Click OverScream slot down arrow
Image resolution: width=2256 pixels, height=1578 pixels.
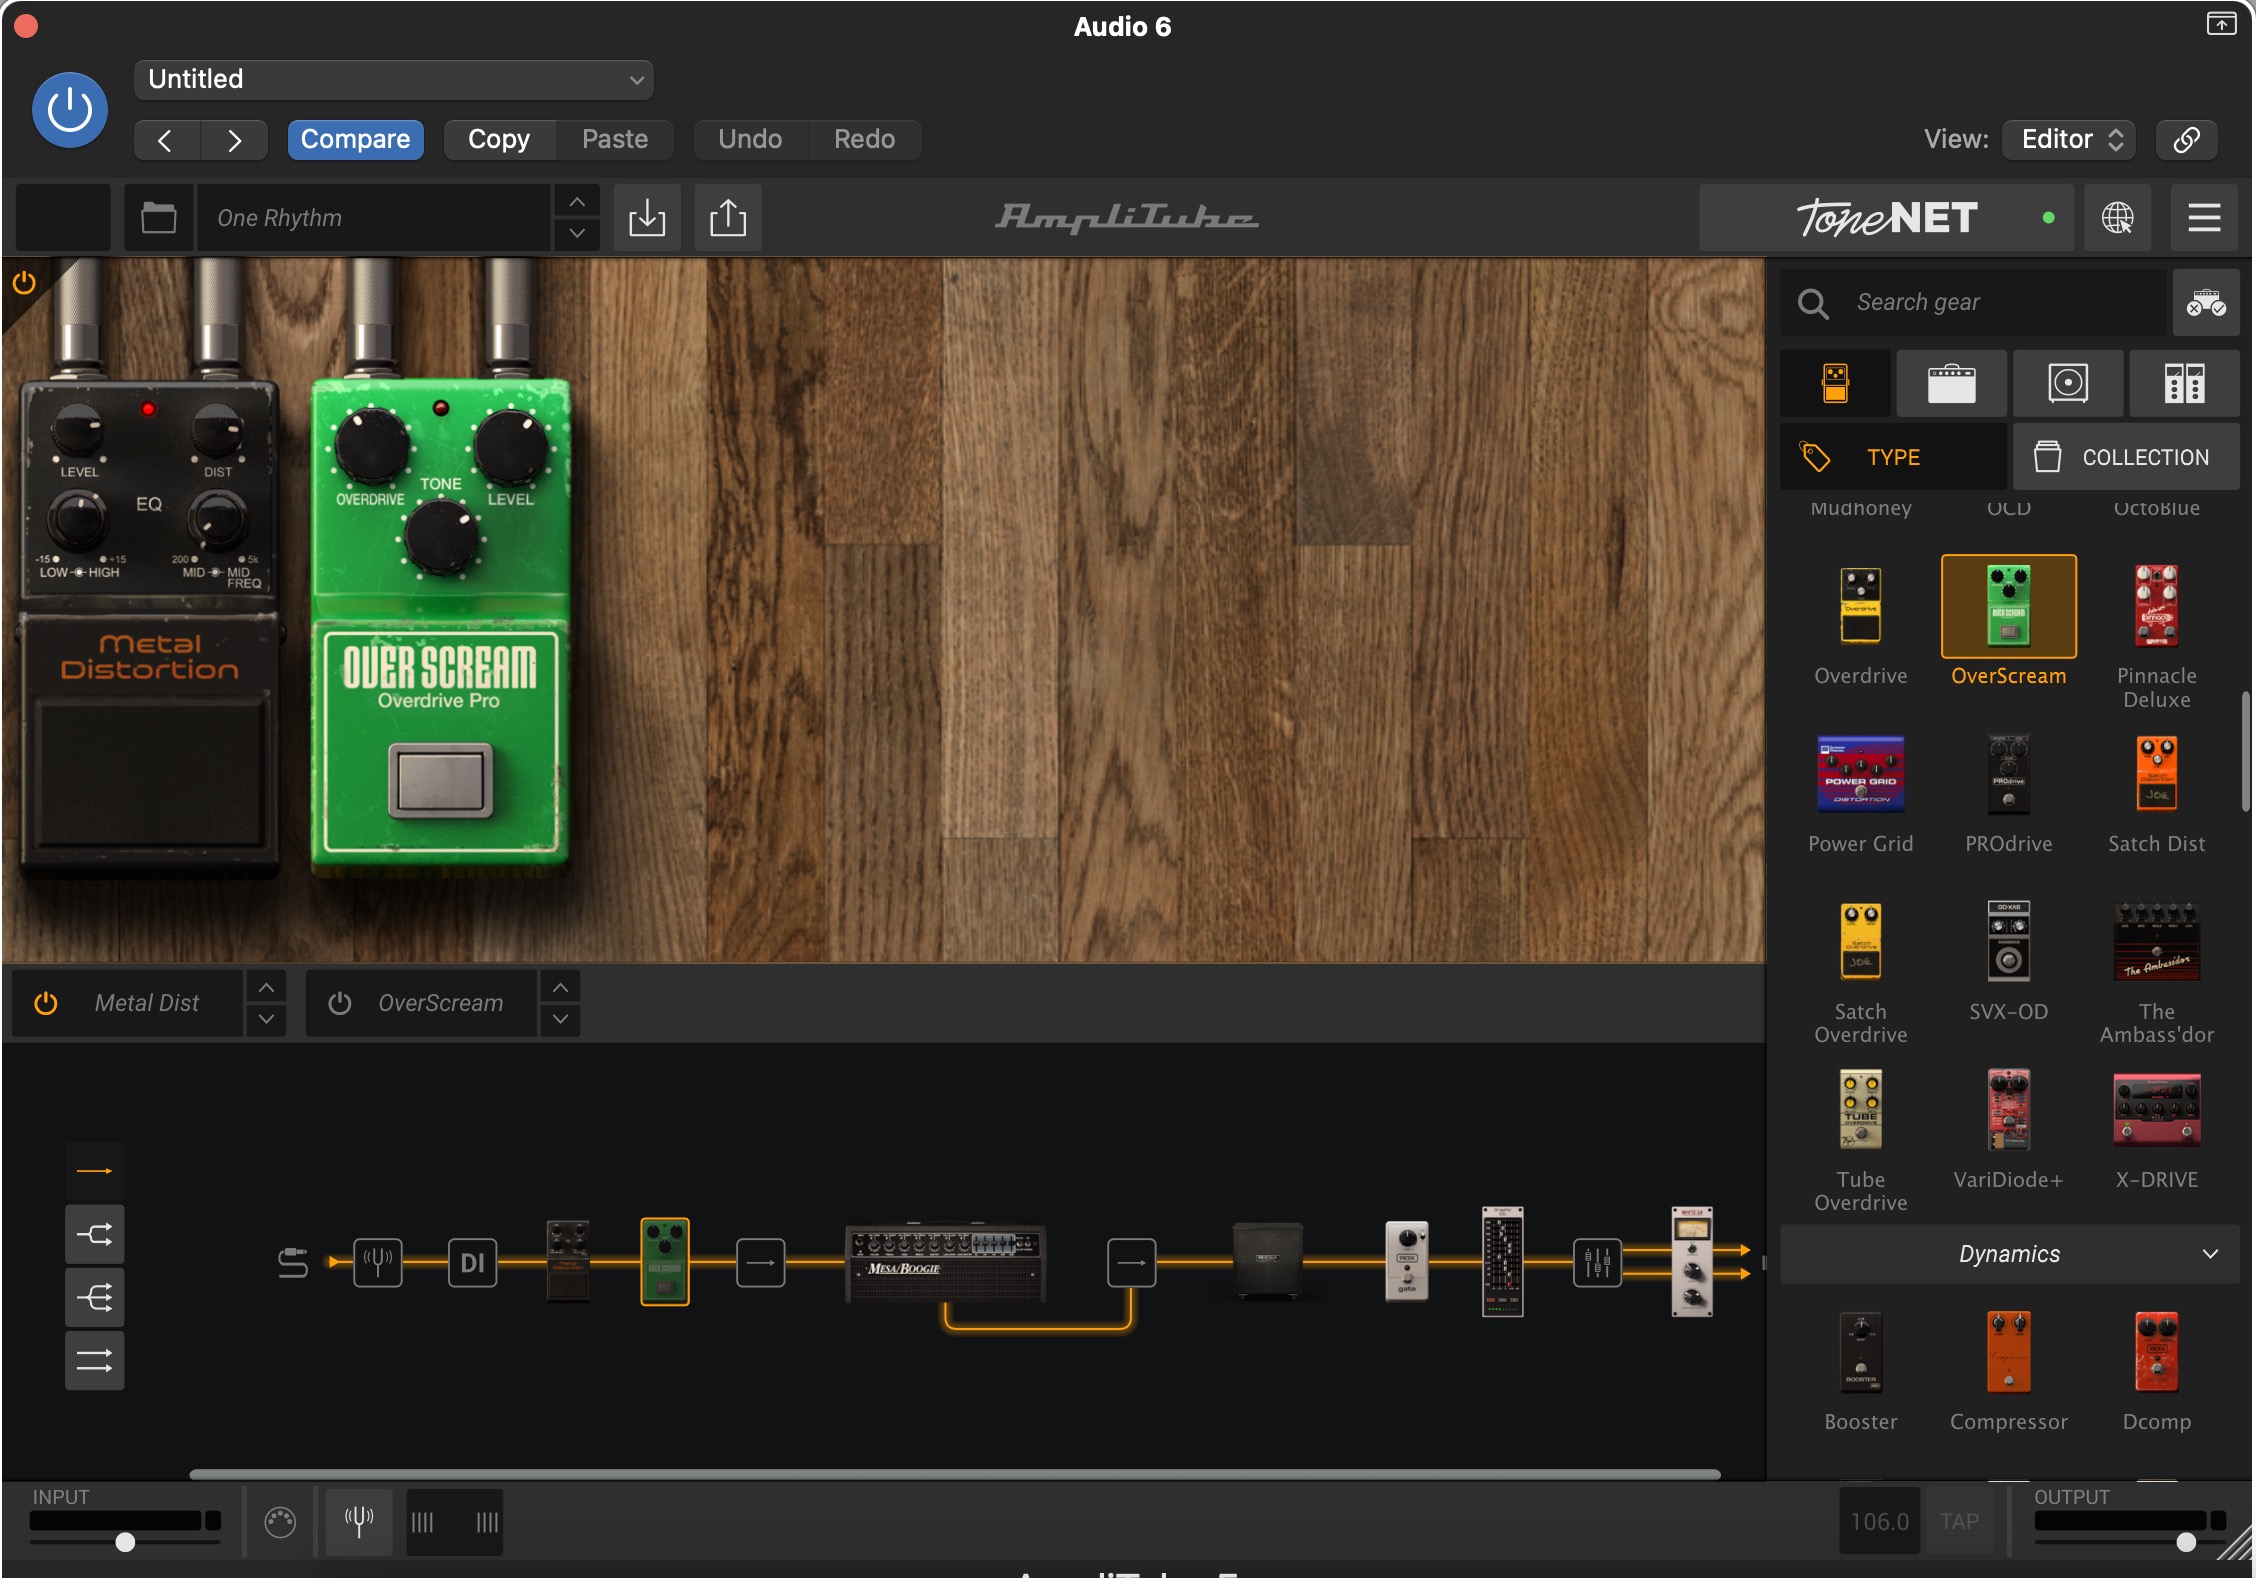561,1019
